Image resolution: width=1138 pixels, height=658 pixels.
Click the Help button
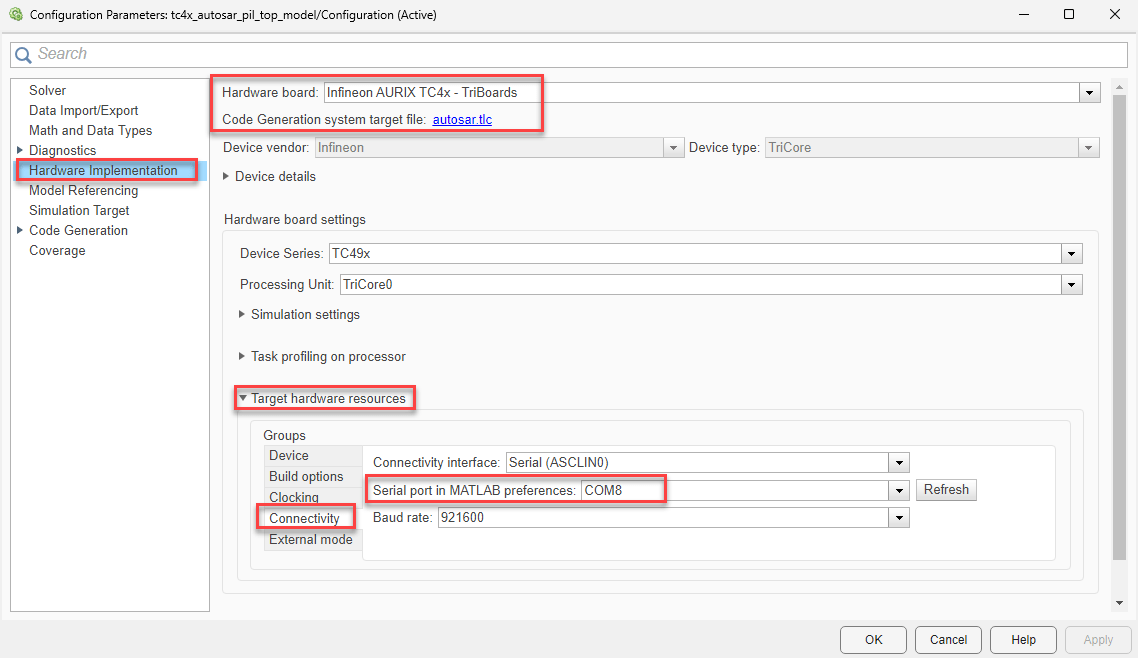[1023, 640]
